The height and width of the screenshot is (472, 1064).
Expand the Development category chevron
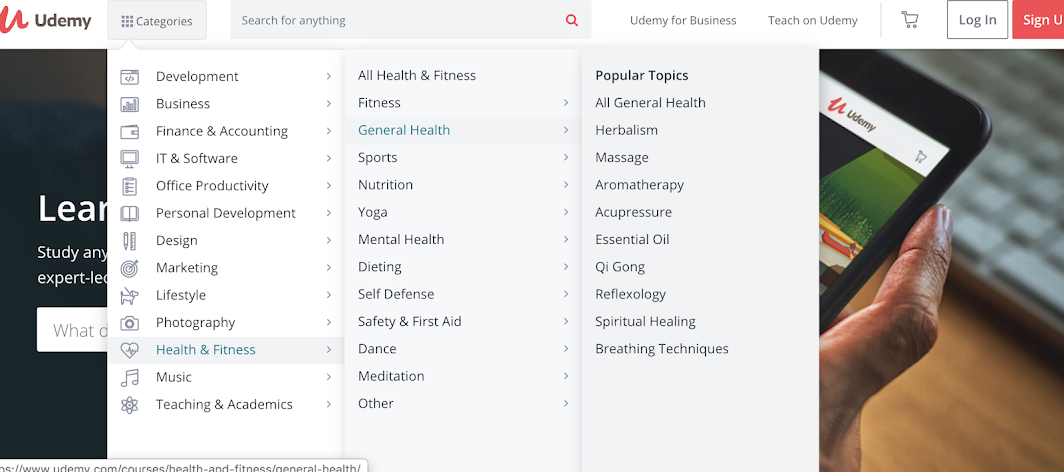[x=328, y=76]
